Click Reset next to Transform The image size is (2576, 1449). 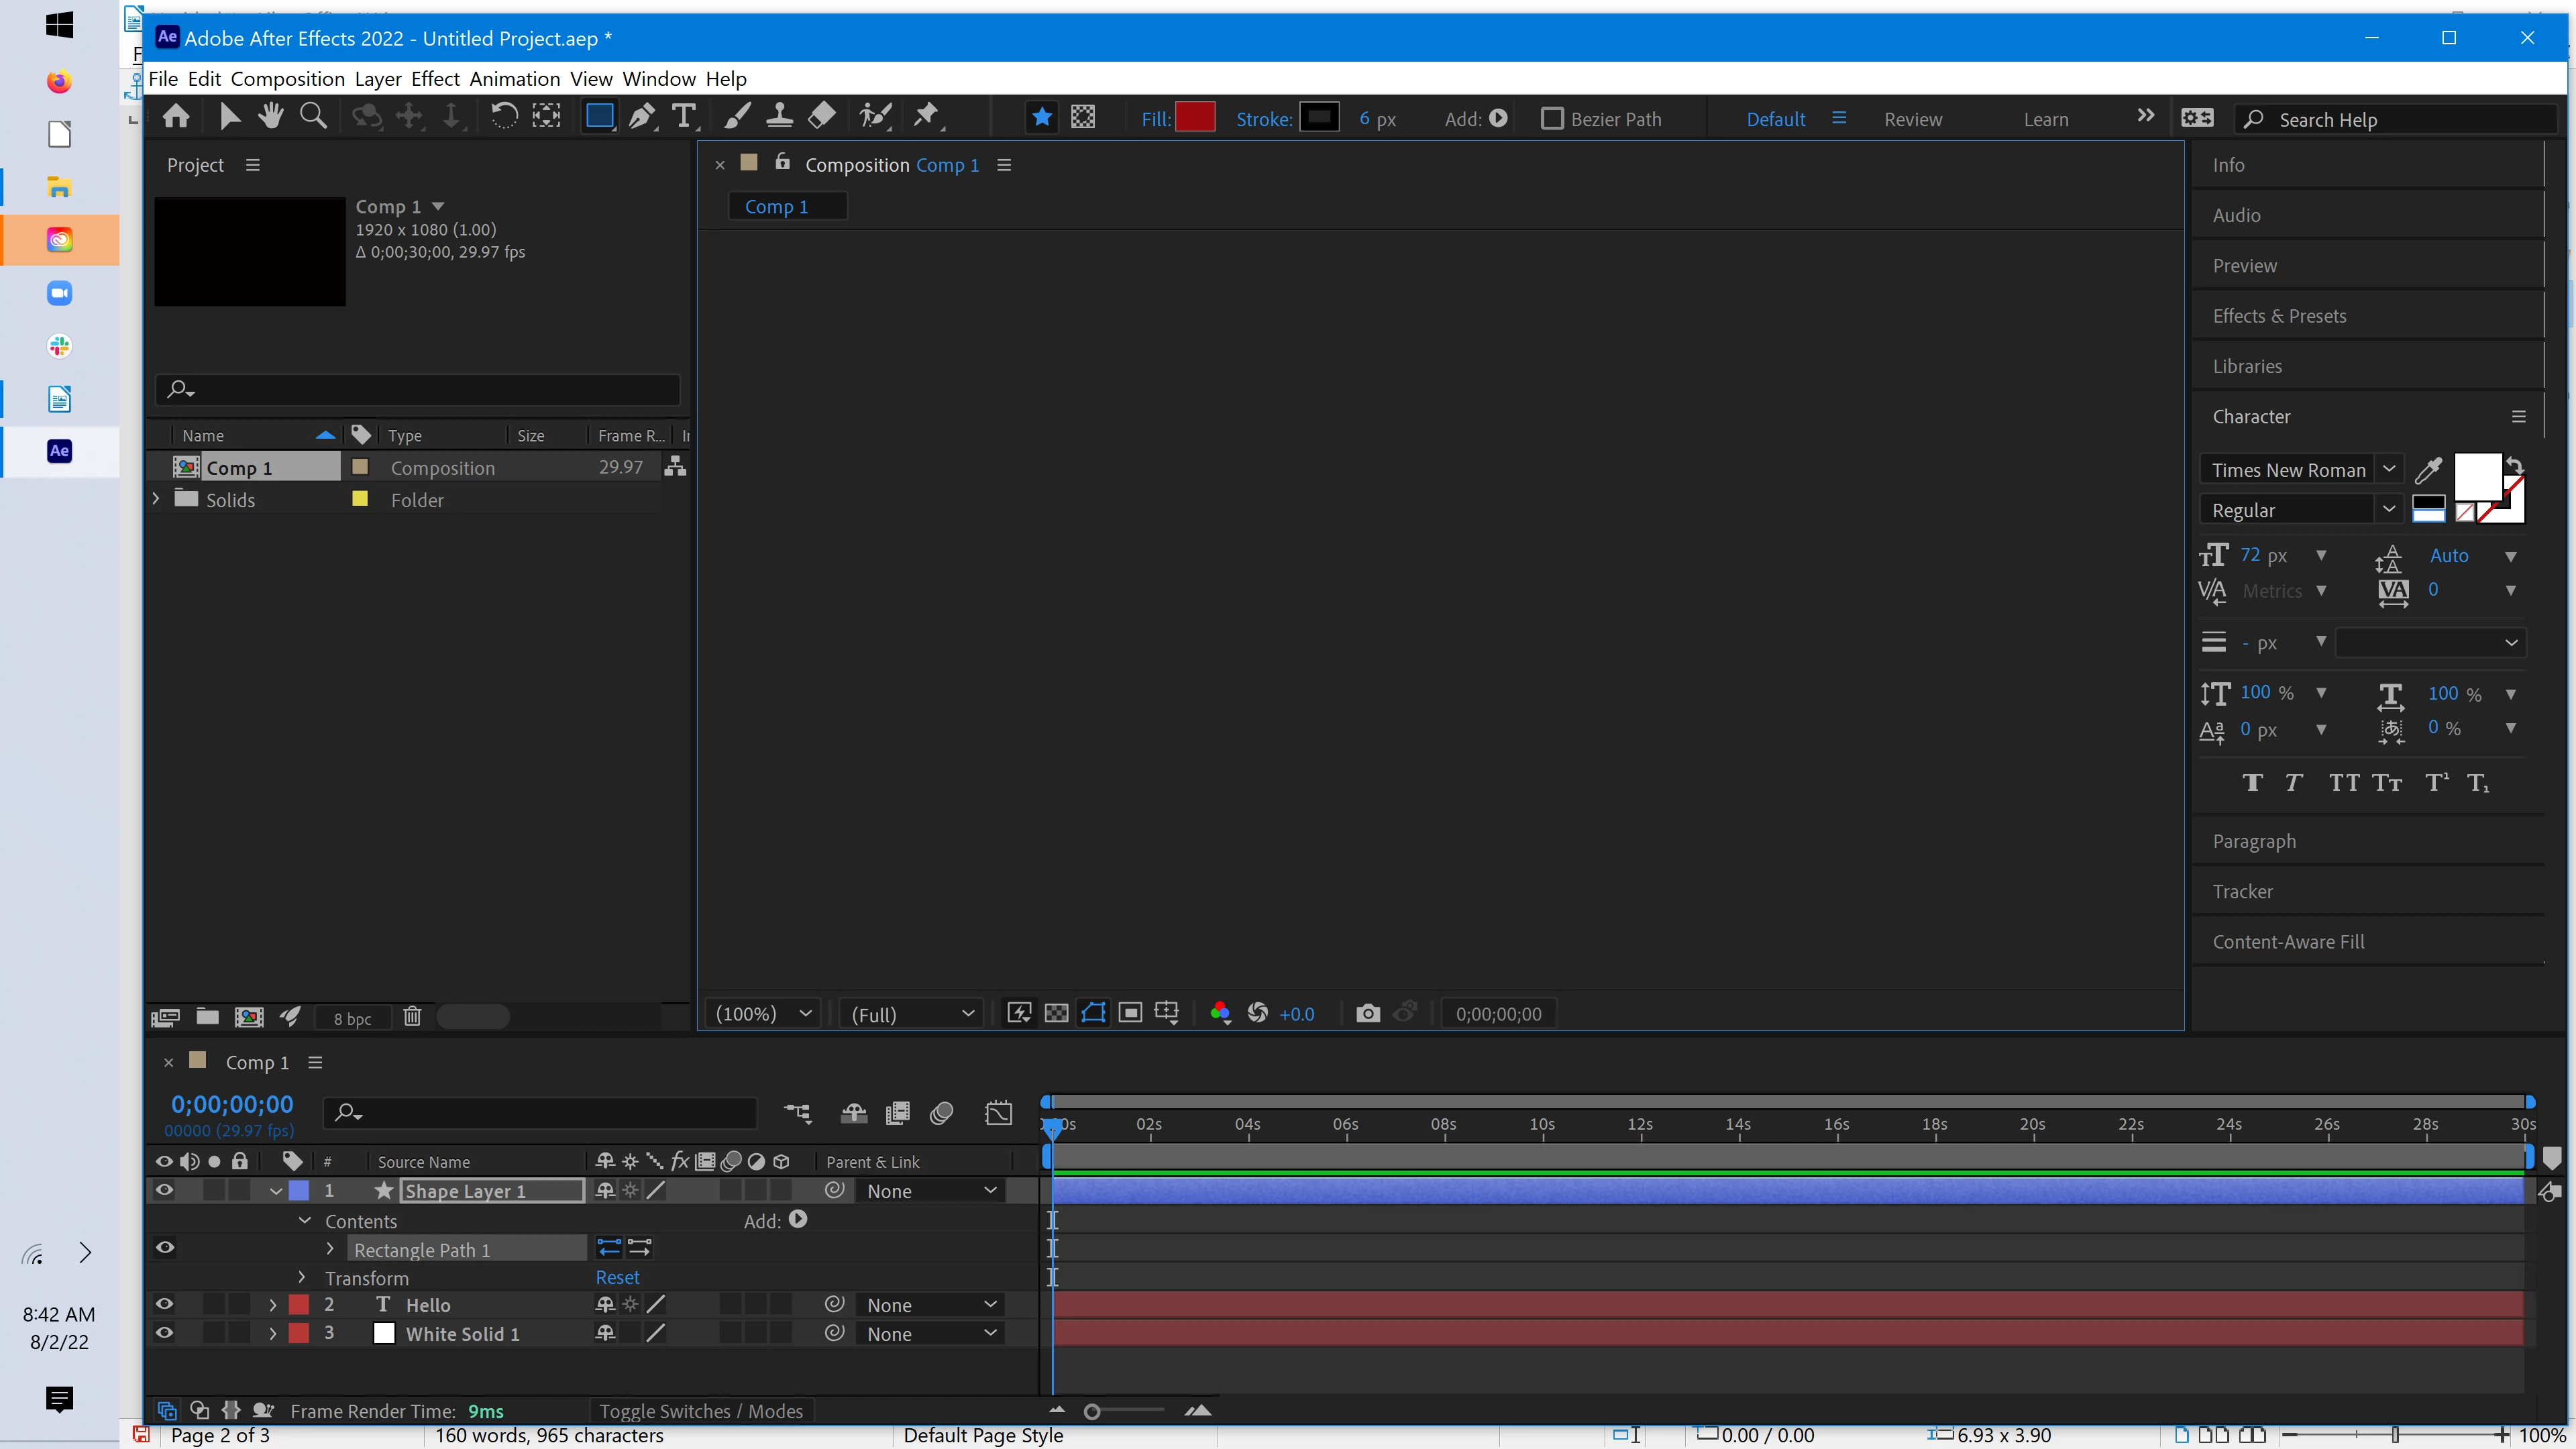point(617,1277)
